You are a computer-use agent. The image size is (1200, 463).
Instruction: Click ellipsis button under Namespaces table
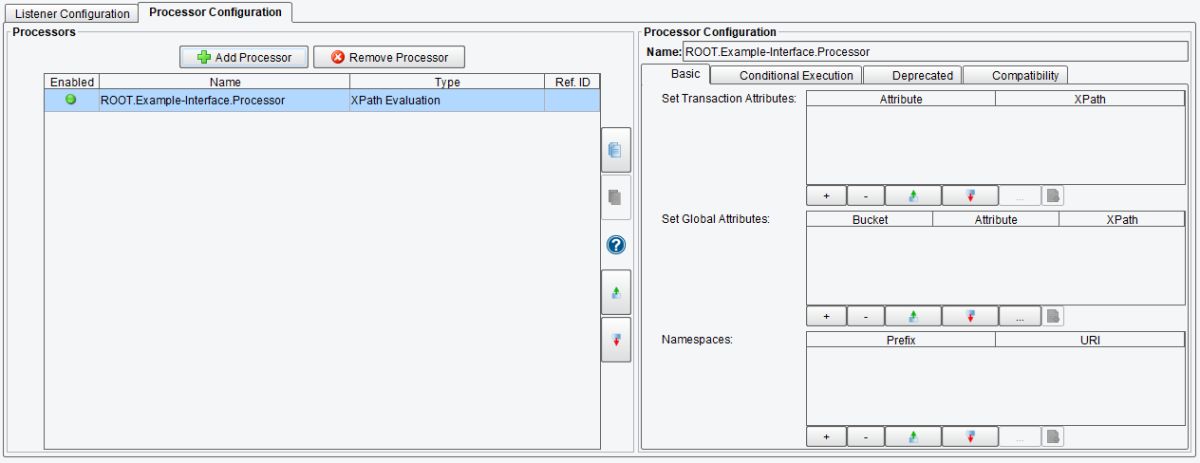1019,437
